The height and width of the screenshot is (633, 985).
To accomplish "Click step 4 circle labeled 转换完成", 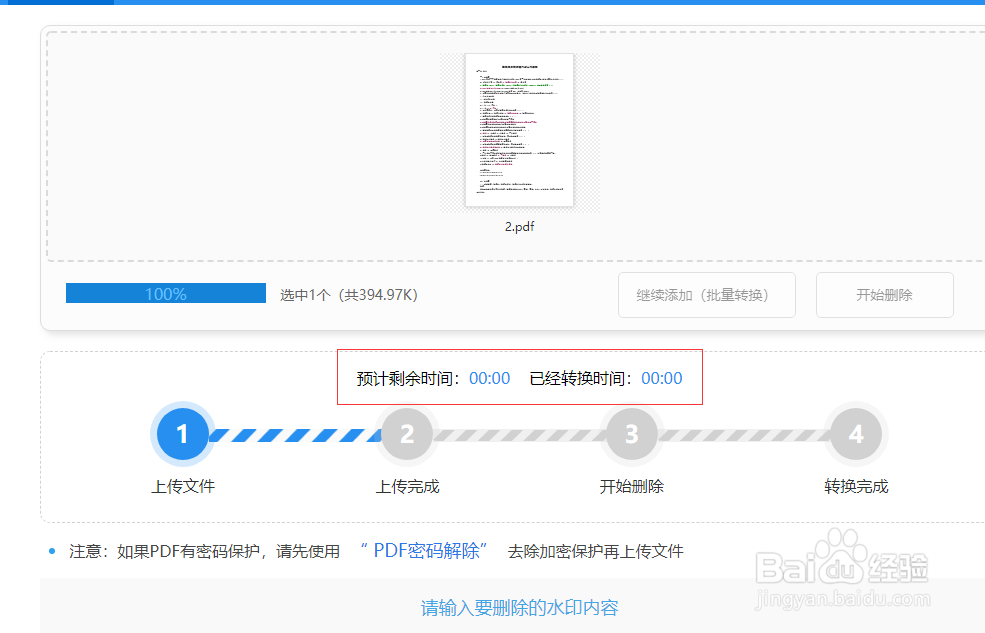I will [855, 434].
